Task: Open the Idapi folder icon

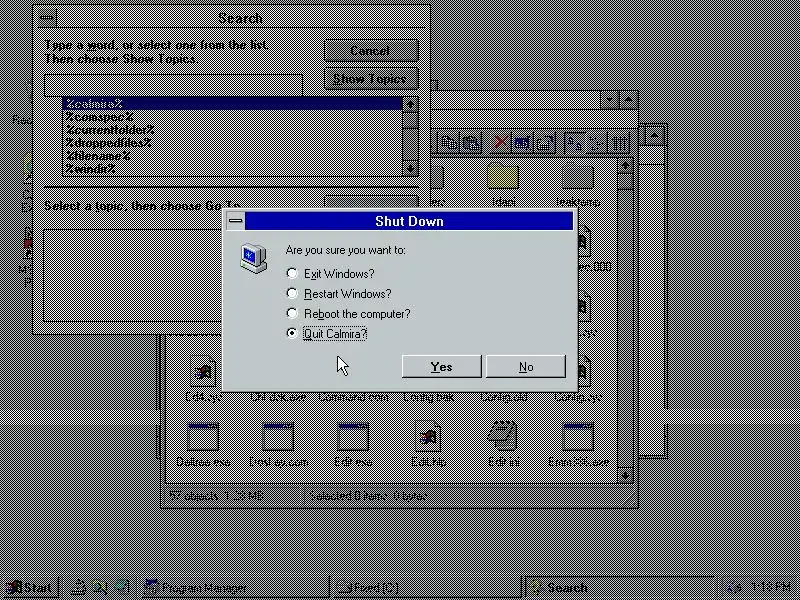Action: pos(503,177)
